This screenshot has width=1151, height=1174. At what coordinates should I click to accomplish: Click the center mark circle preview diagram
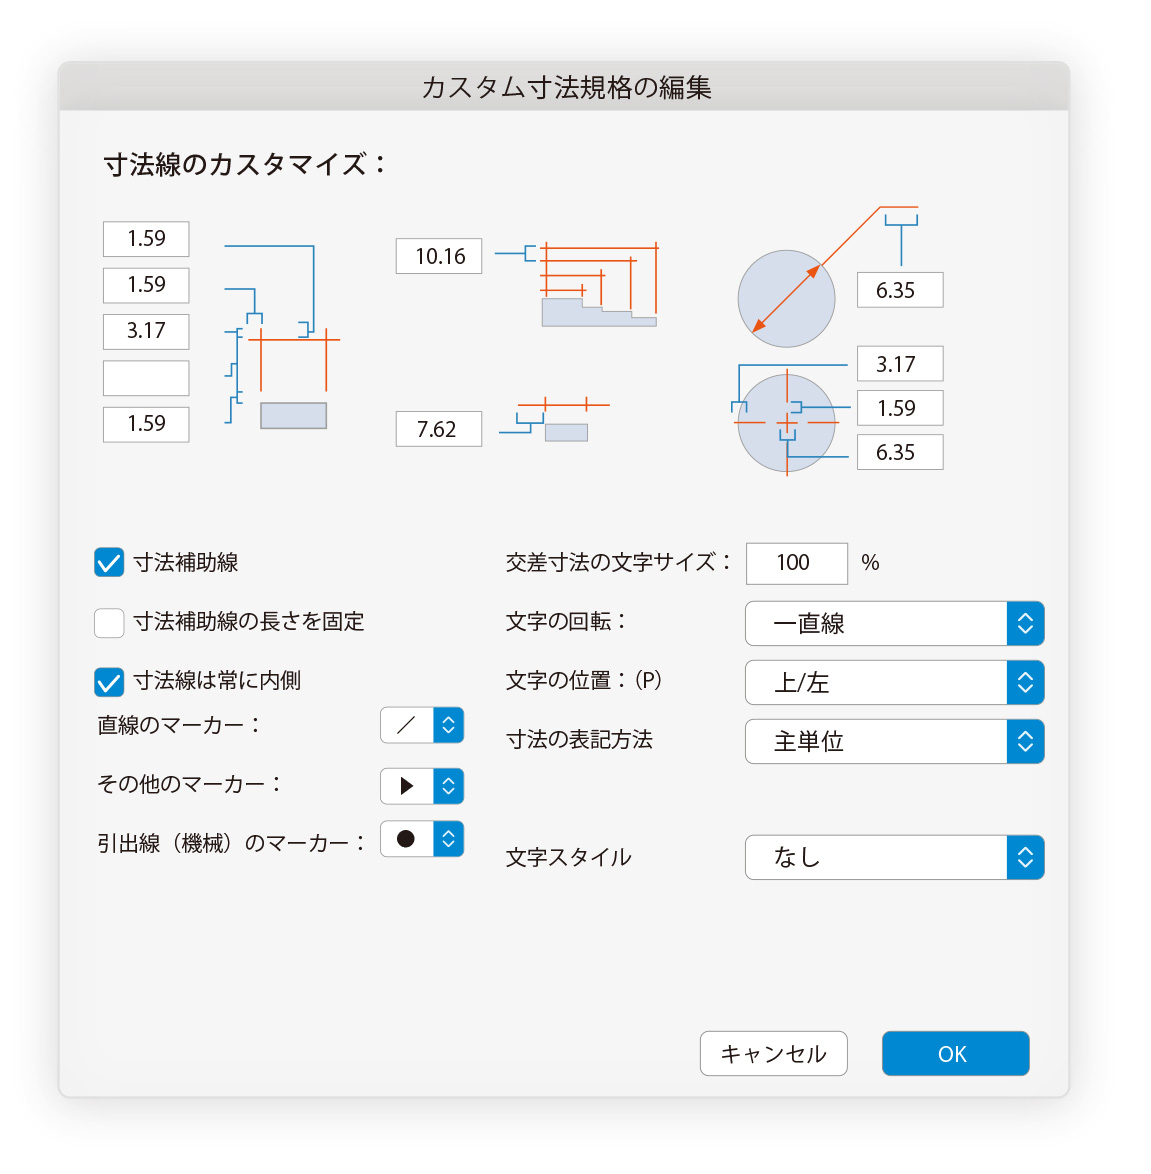[787, 423]
